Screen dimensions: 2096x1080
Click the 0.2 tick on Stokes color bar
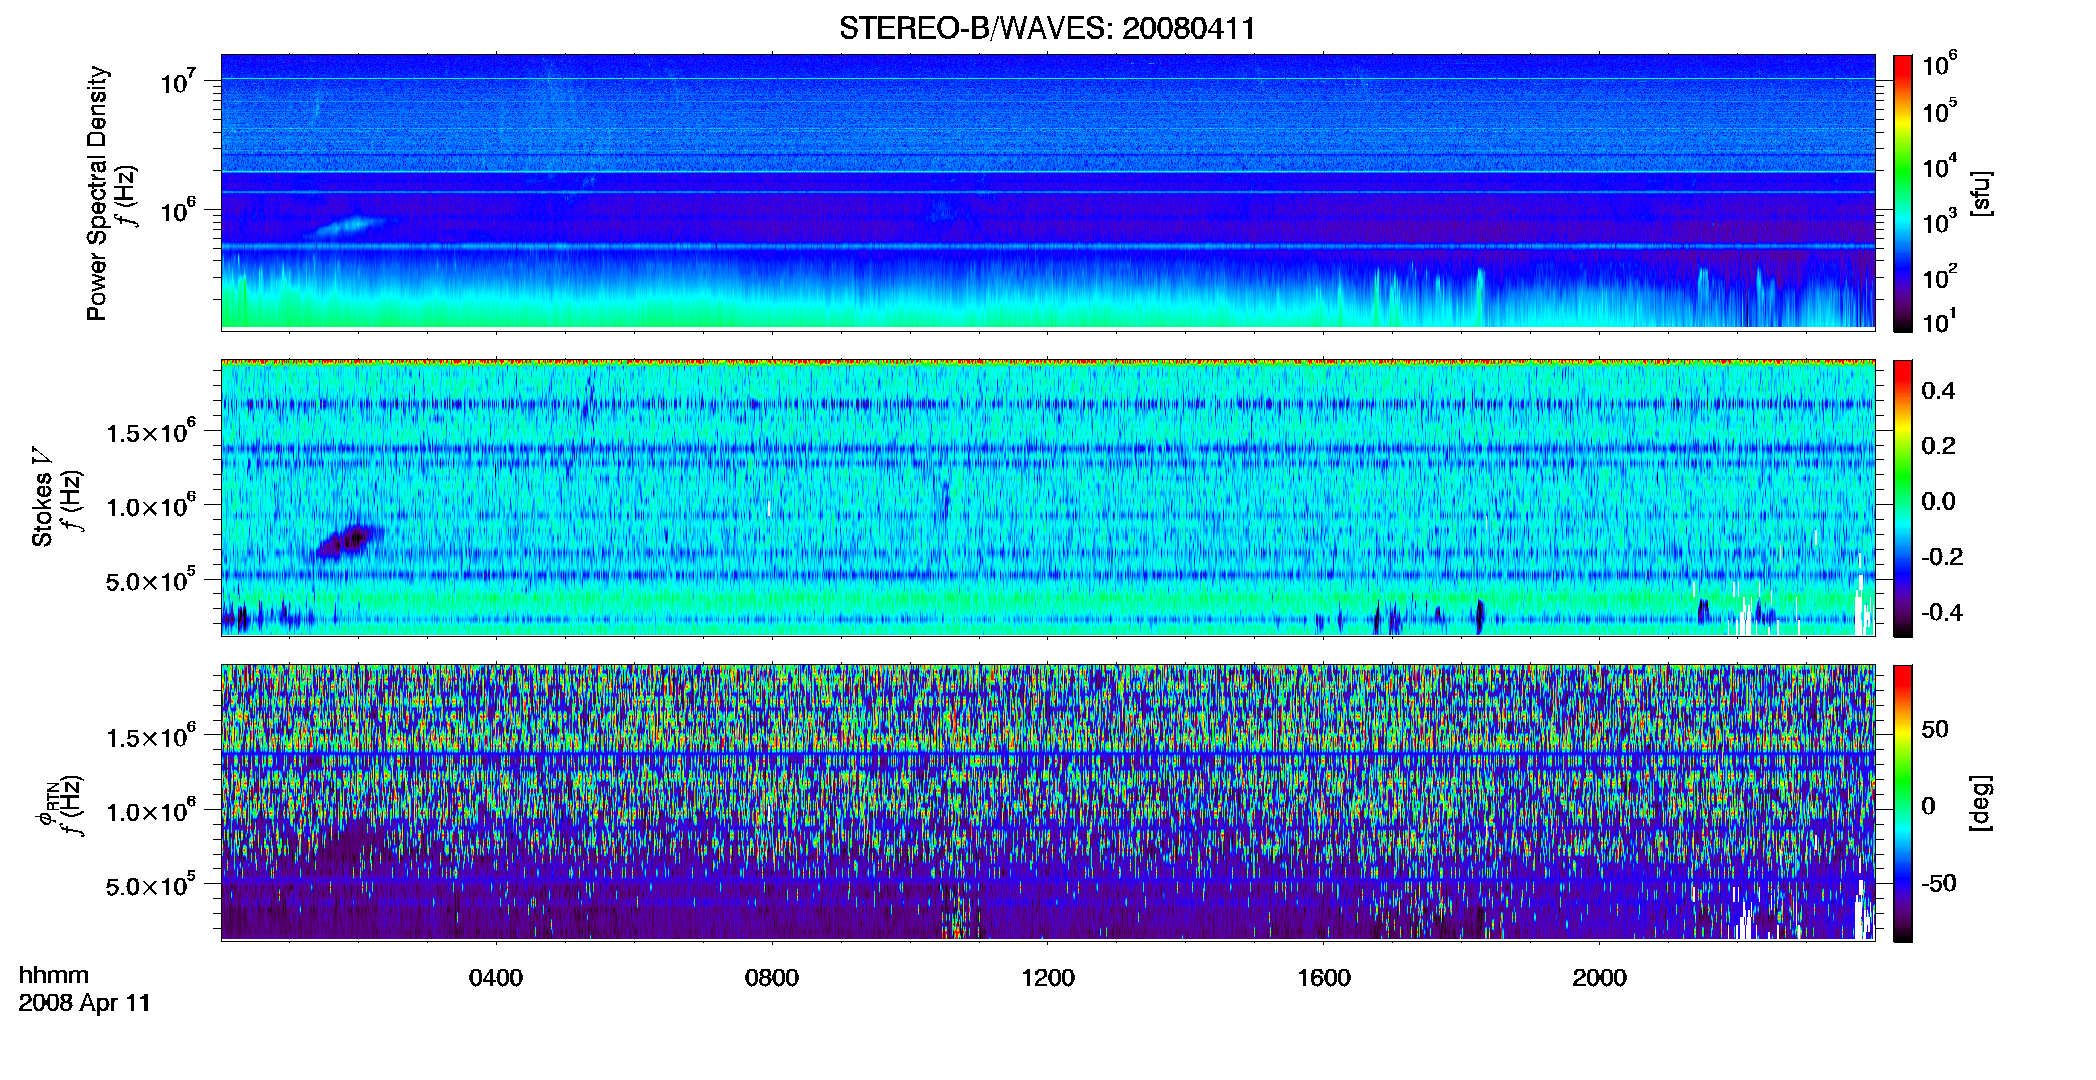(x=1938, y=446)
